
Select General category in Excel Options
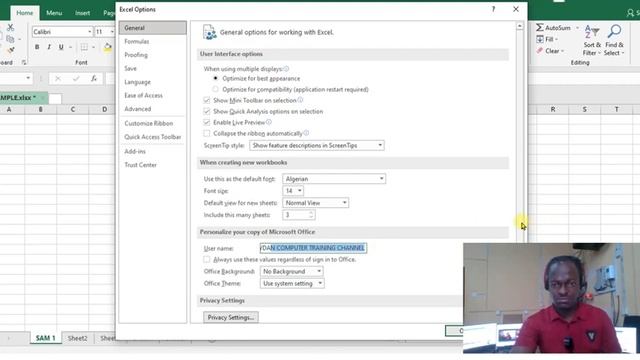point(153,28)
